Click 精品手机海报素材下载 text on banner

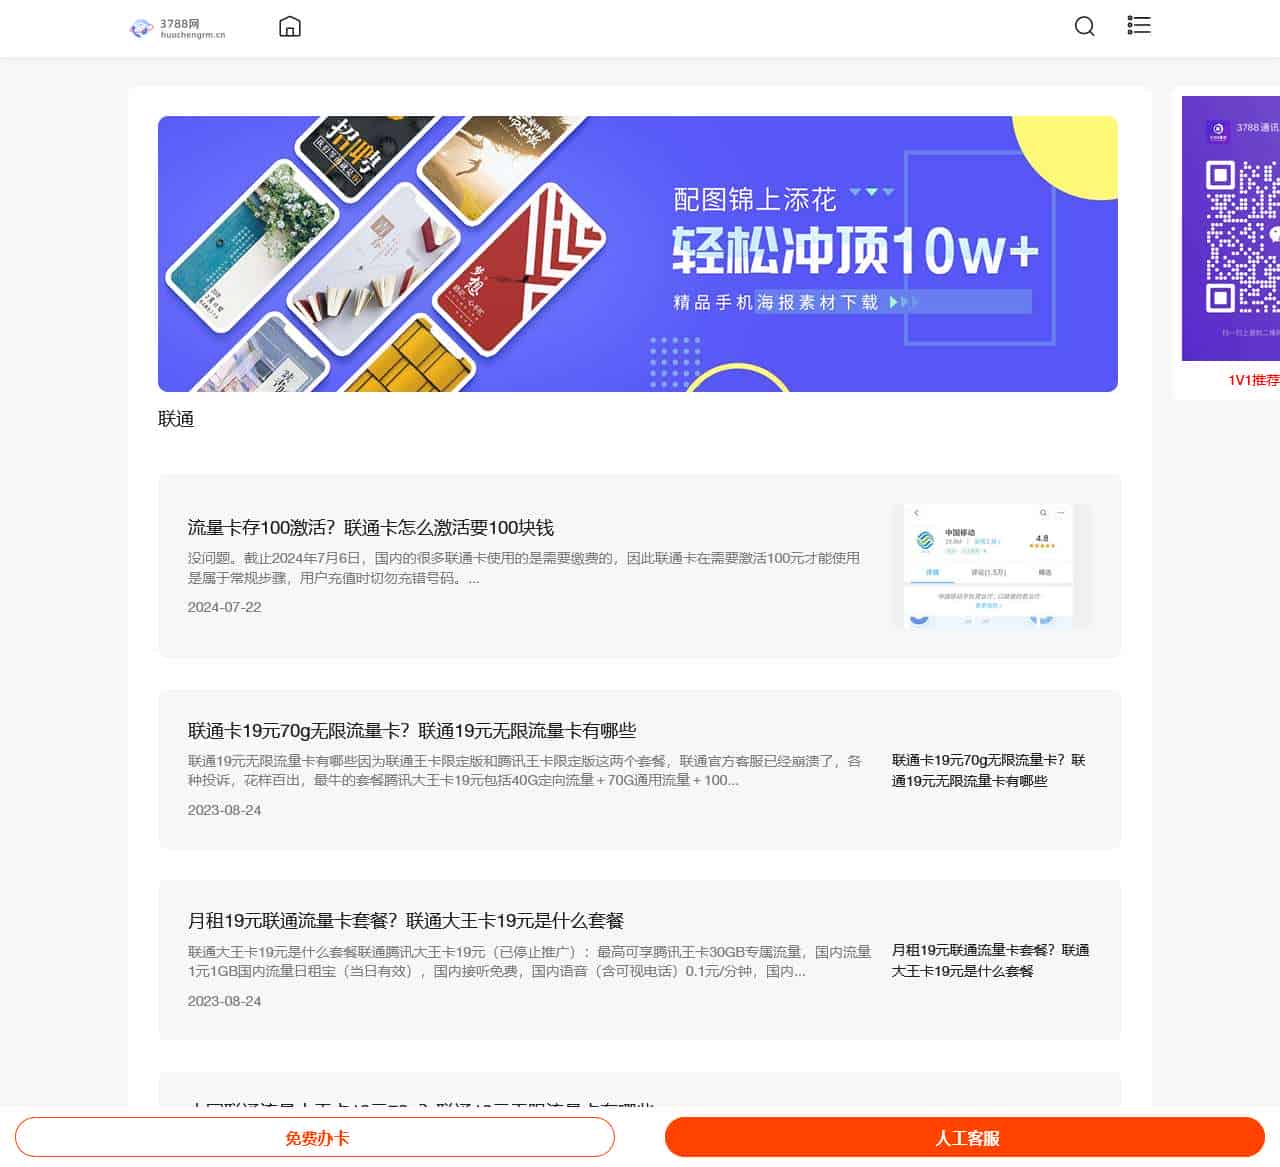click(x=776, y=302)
